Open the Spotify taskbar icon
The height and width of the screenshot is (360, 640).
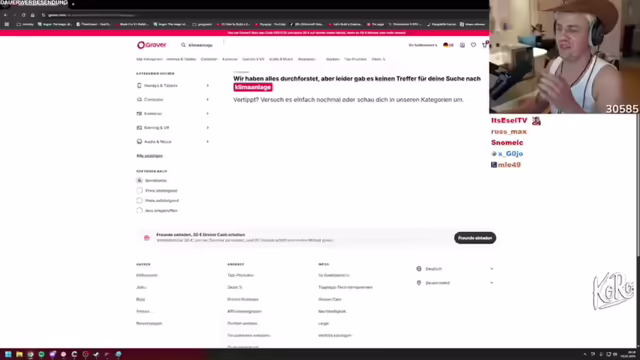click(x=41, y=354)
